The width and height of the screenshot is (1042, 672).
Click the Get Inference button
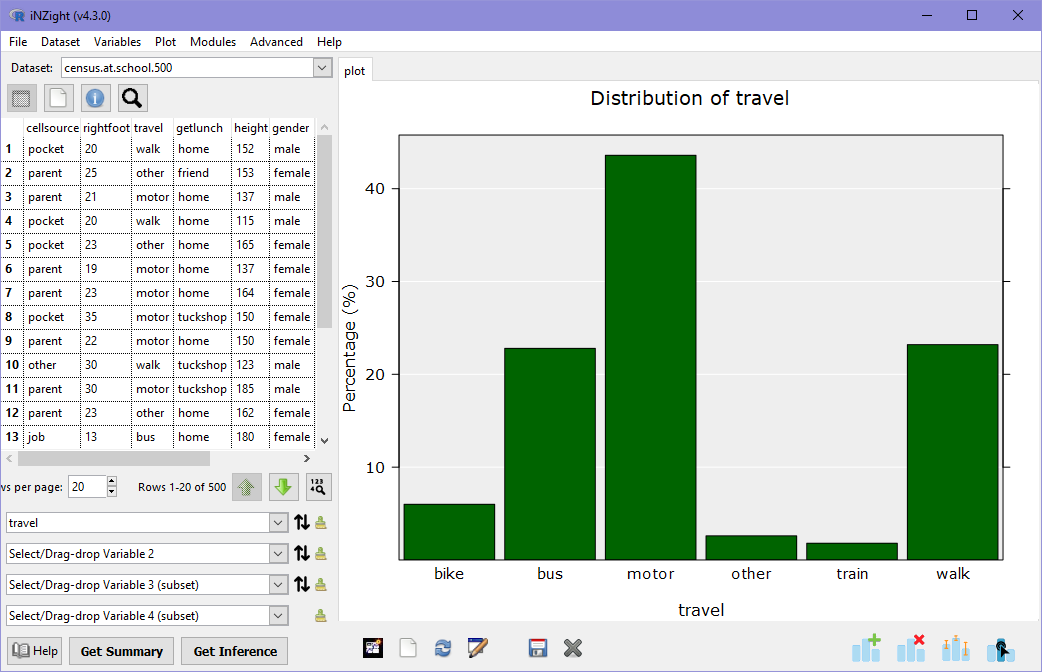coord(233,651)
